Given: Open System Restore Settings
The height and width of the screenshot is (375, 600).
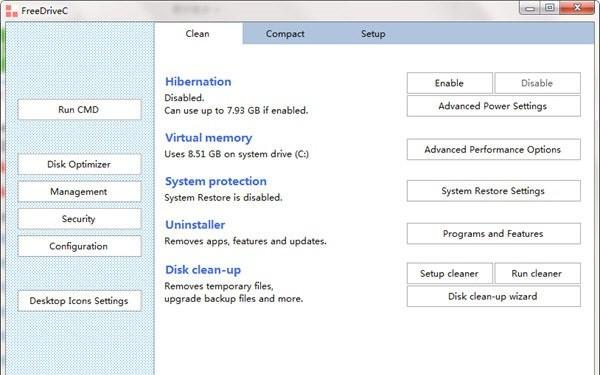Looking at the screenshot, I should 494,191.
